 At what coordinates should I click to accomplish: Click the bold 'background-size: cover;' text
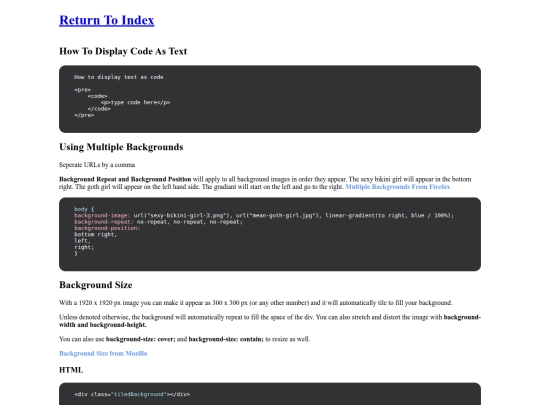click(x=141, y=339)
